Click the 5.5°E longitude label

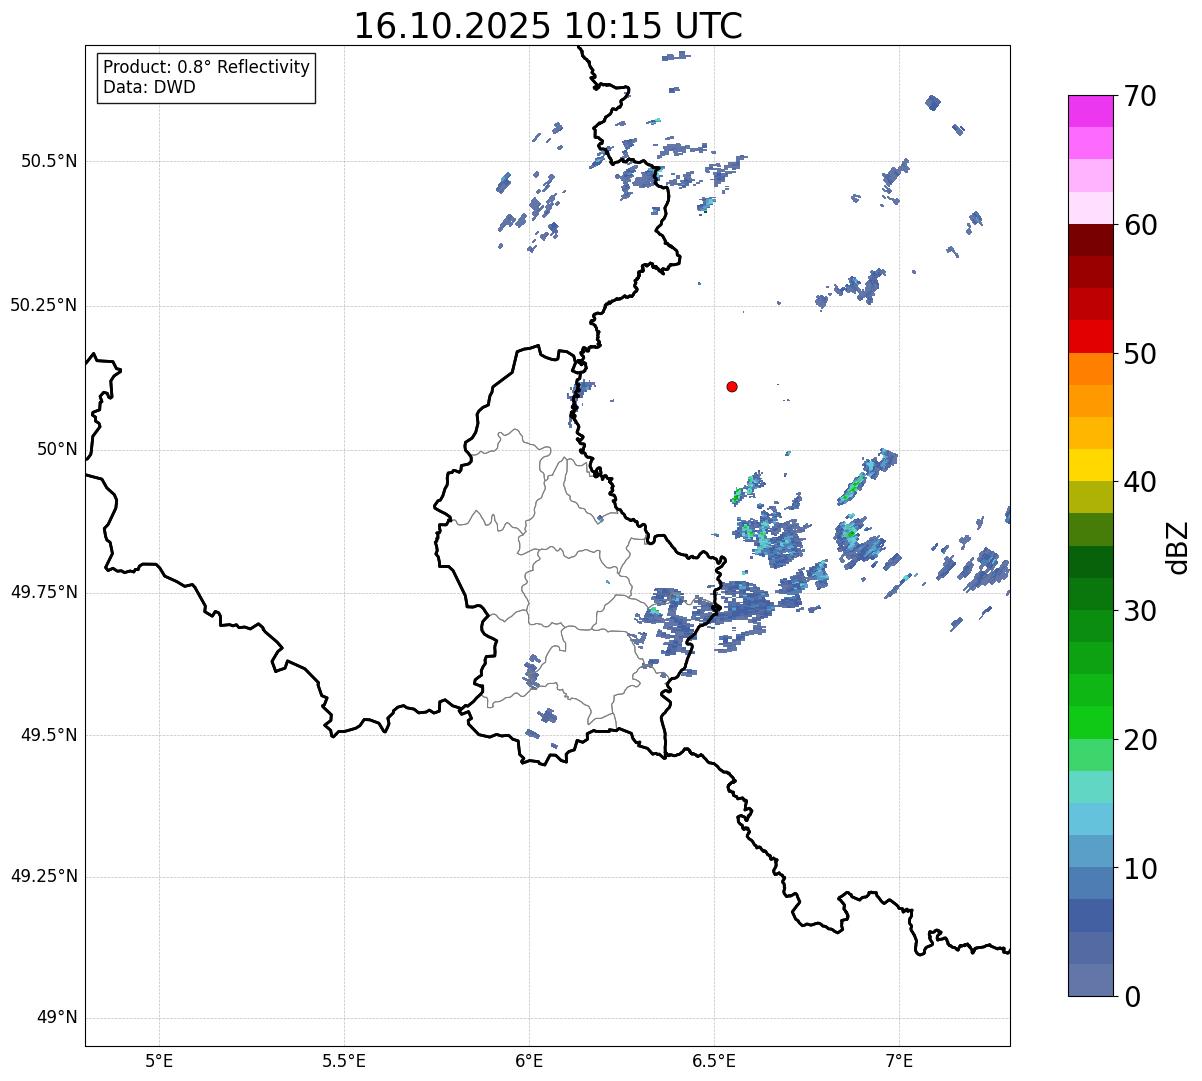(344, 1060)
